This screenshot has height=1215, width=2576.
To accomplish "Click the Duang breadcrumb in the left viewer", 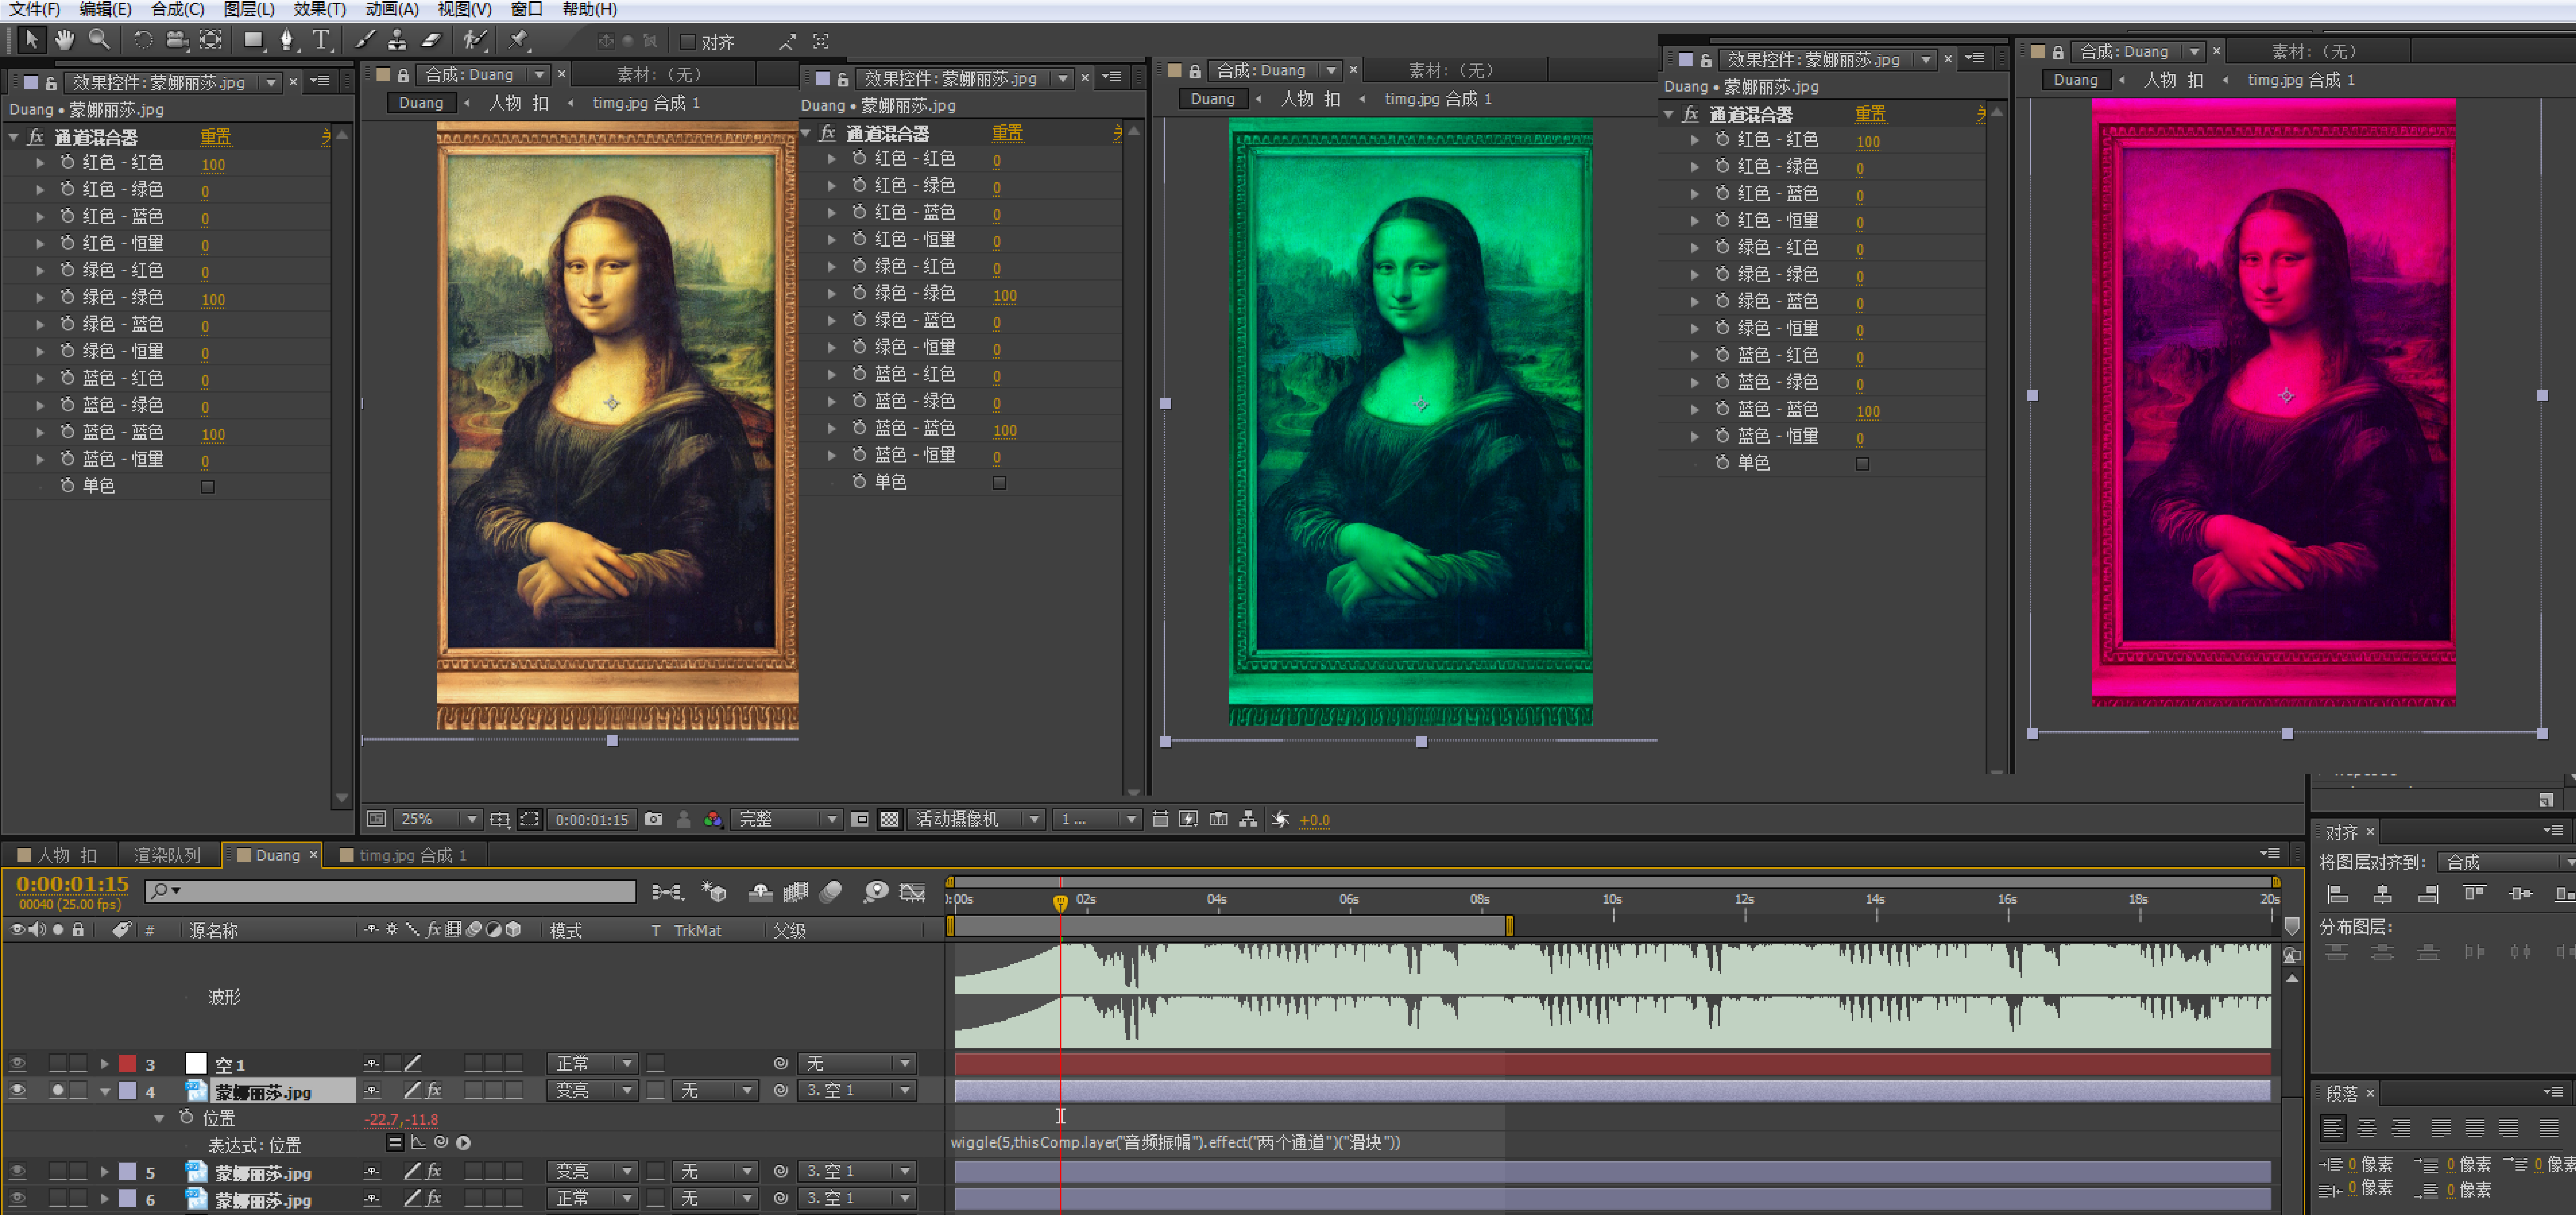I will 421,103.
